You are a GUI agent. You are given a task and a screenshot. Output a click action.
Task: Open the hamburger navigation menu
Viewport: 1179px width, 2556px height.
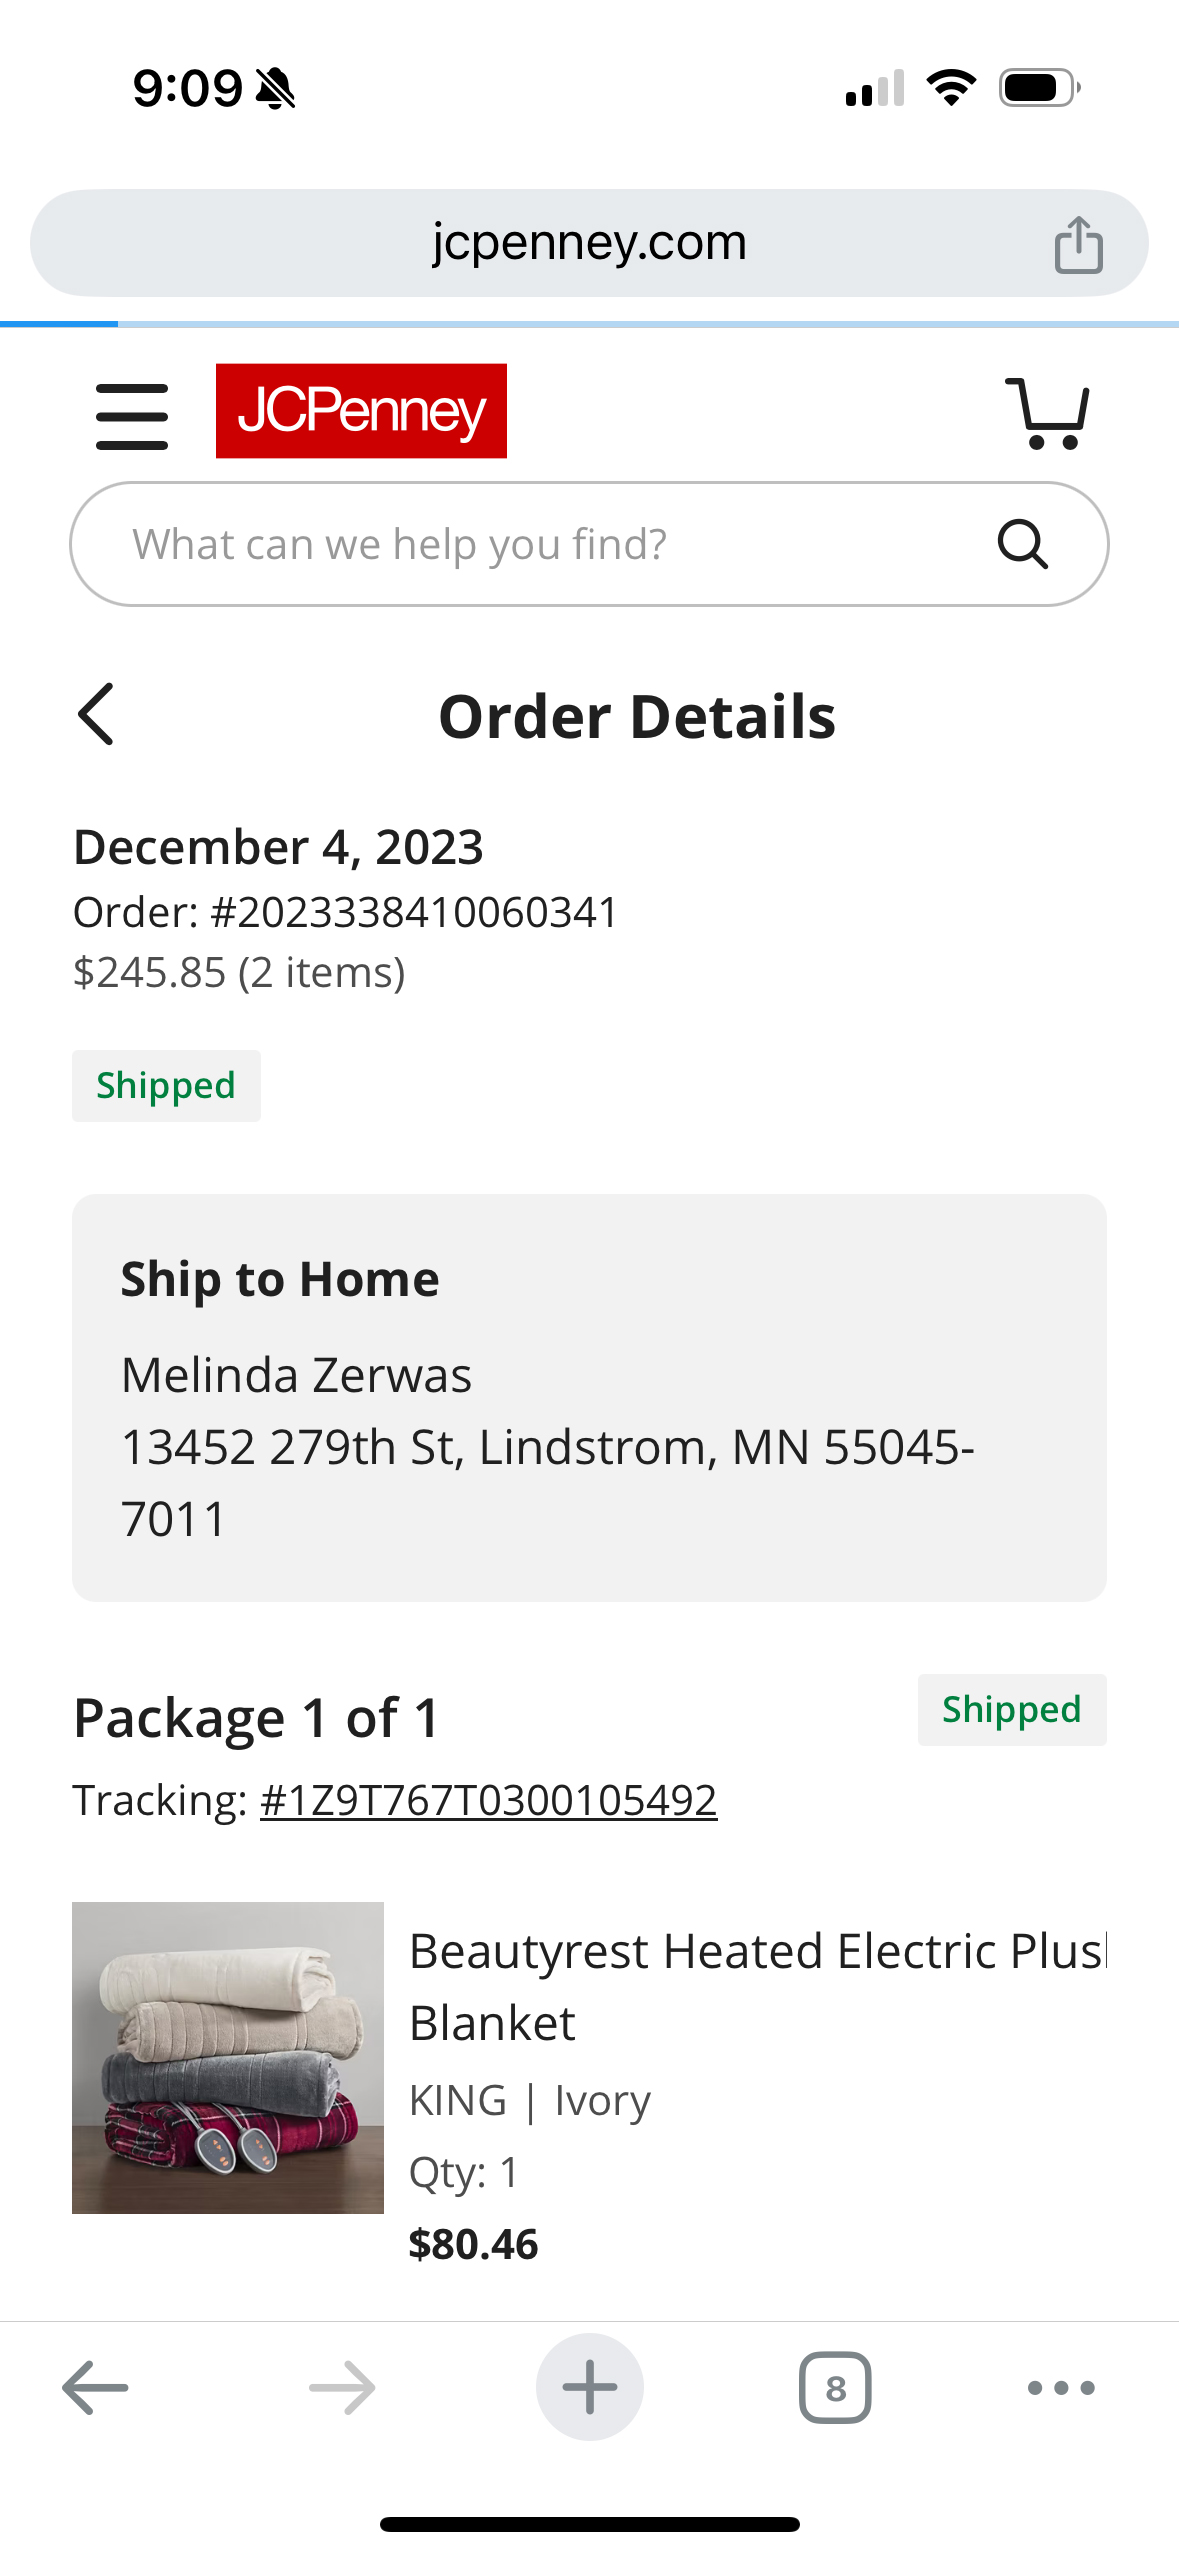click(x=131, y=416)
